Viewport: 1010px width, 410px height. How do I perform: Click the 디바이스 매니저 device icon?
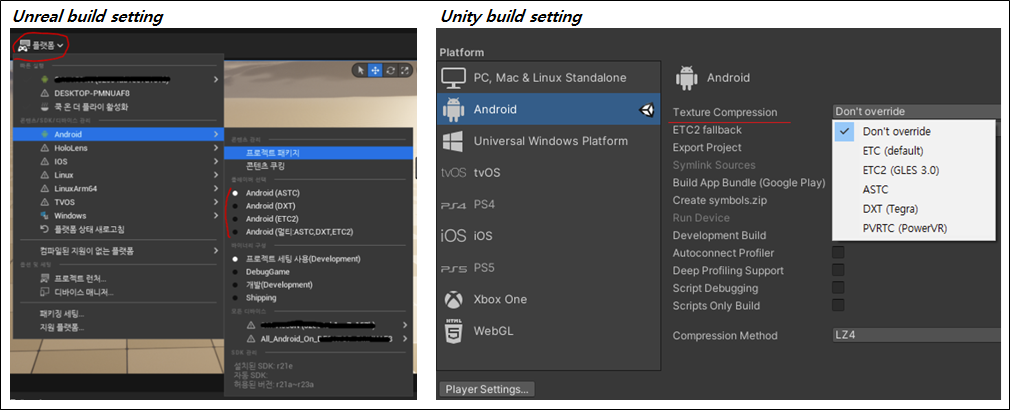click(x=44, y=292)
